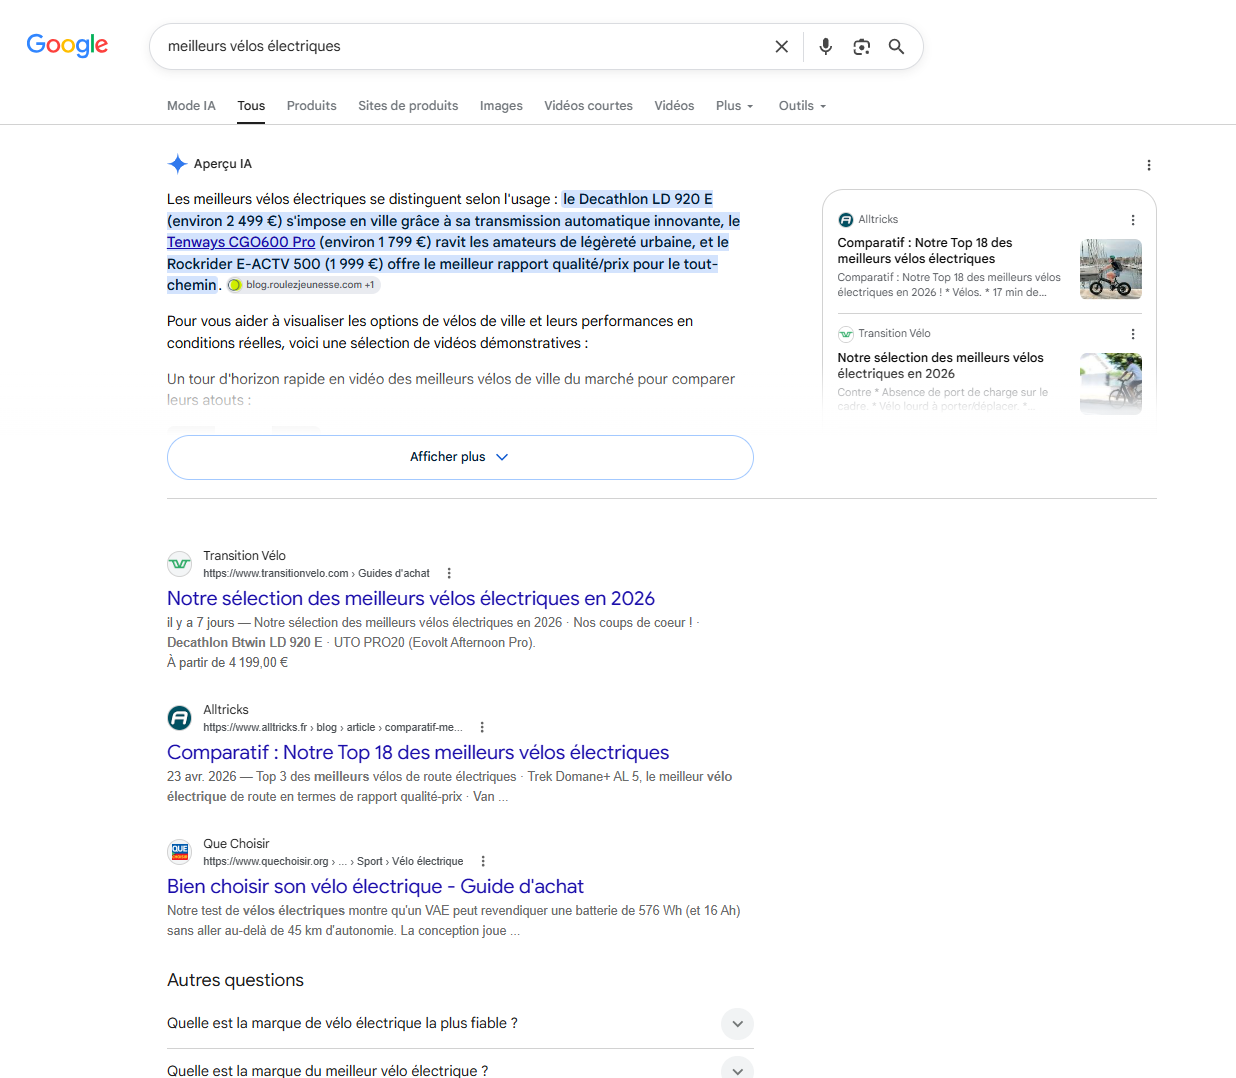Expand question about la plus fiable marque
The image size is (1236, 1078).
coord(460,1023)
